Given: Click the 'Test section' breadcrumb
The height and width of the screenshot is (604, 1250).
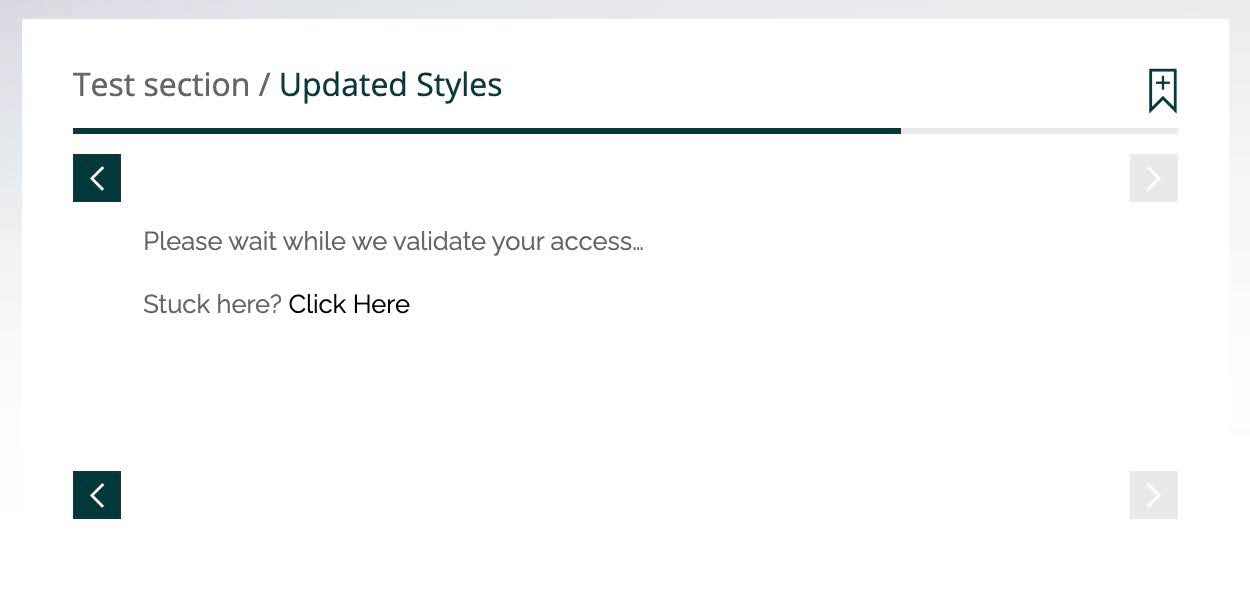Looking at the screenshot, I should pos(161,85).
